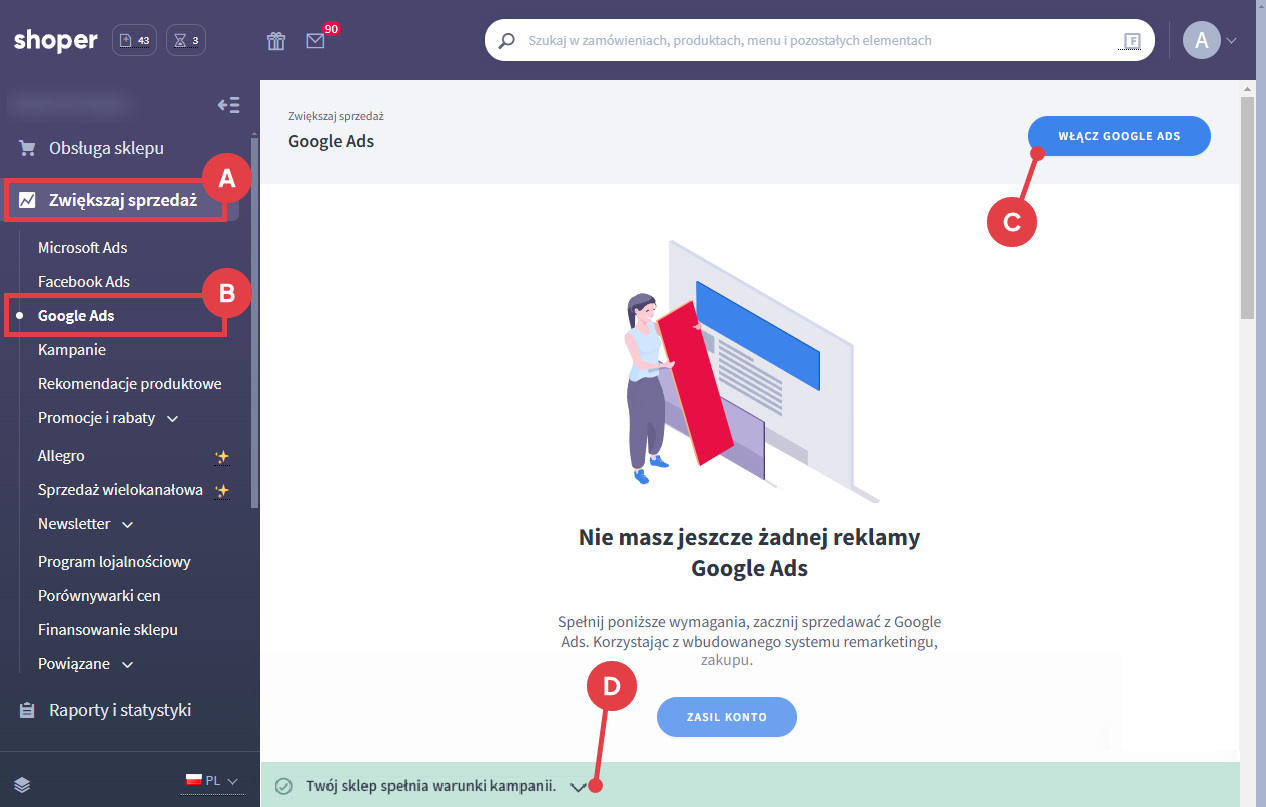Collapse the sidebar with the arrow-lines icon

click(228, 105)
